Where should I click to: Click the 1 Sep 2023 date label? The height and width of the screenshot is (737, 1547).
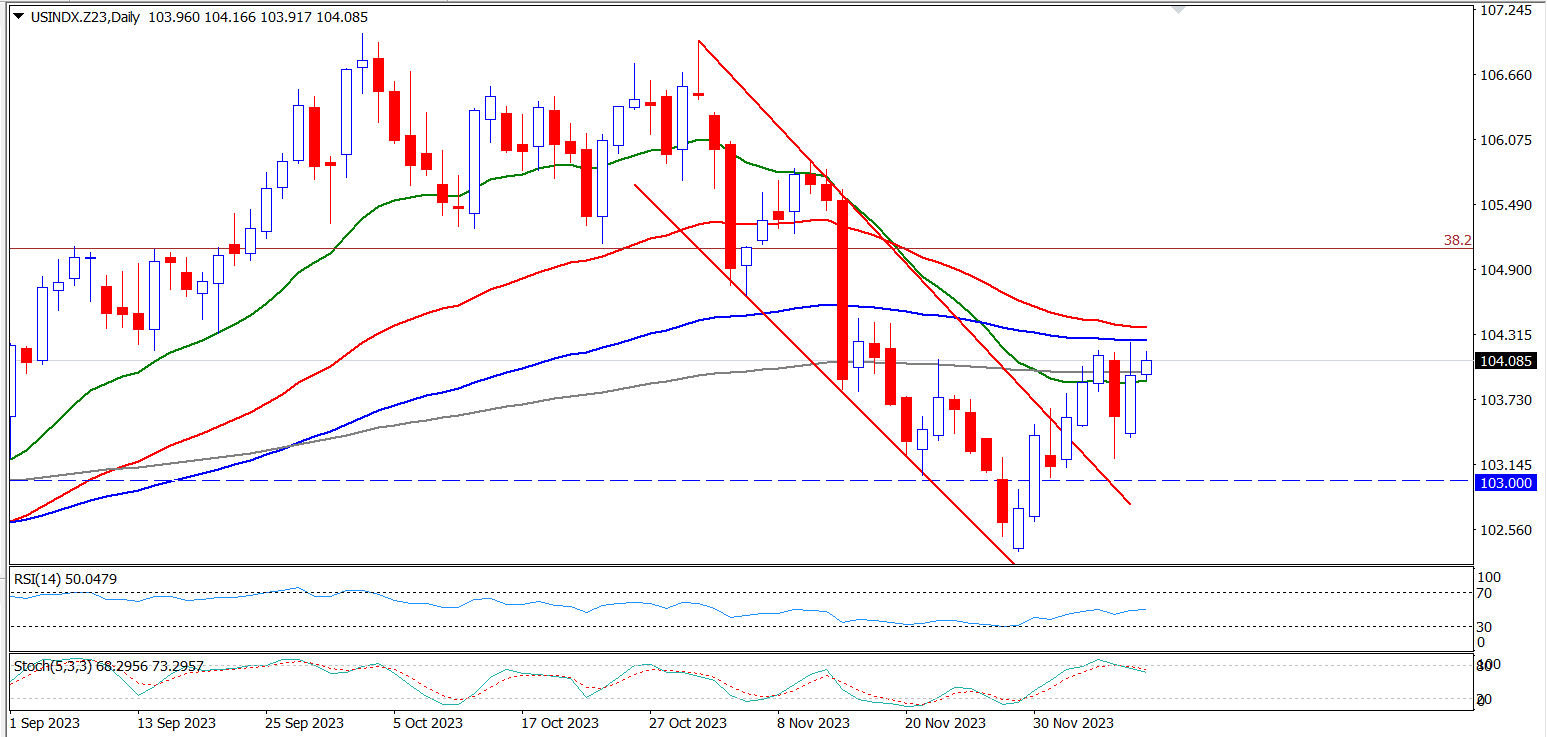44,723
